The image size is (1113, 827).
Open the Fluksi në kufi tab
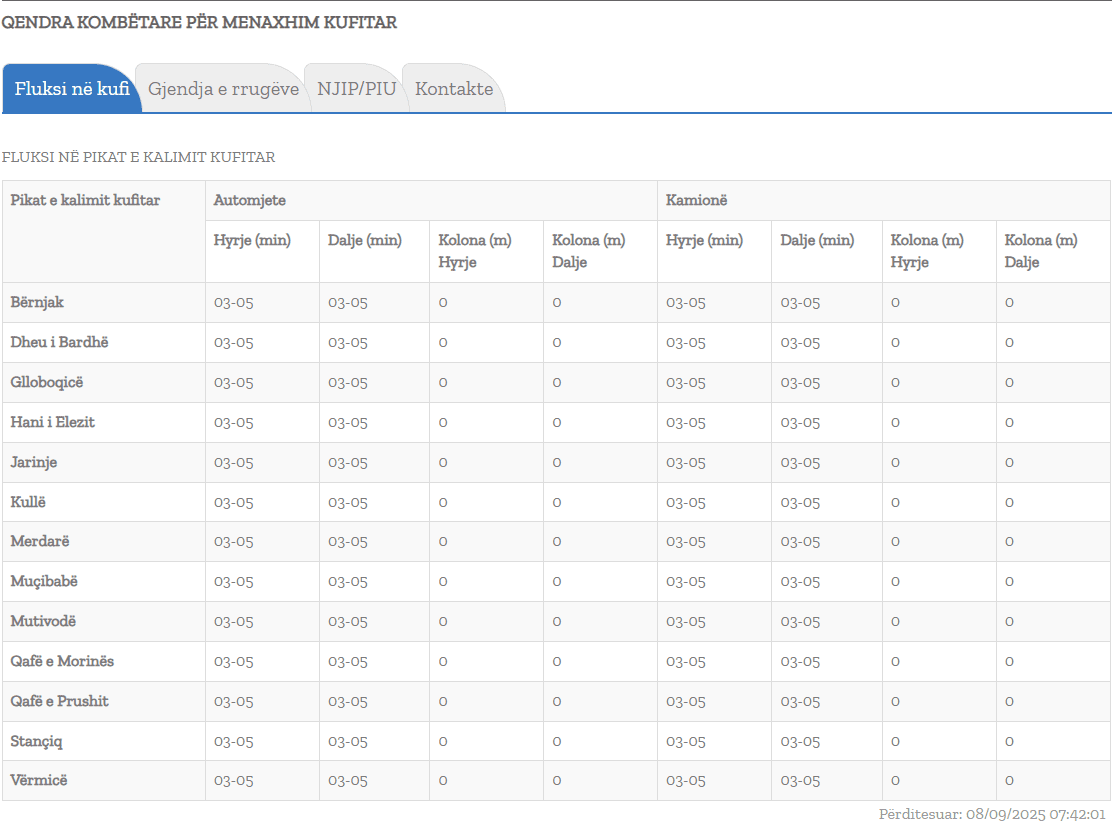72,89
